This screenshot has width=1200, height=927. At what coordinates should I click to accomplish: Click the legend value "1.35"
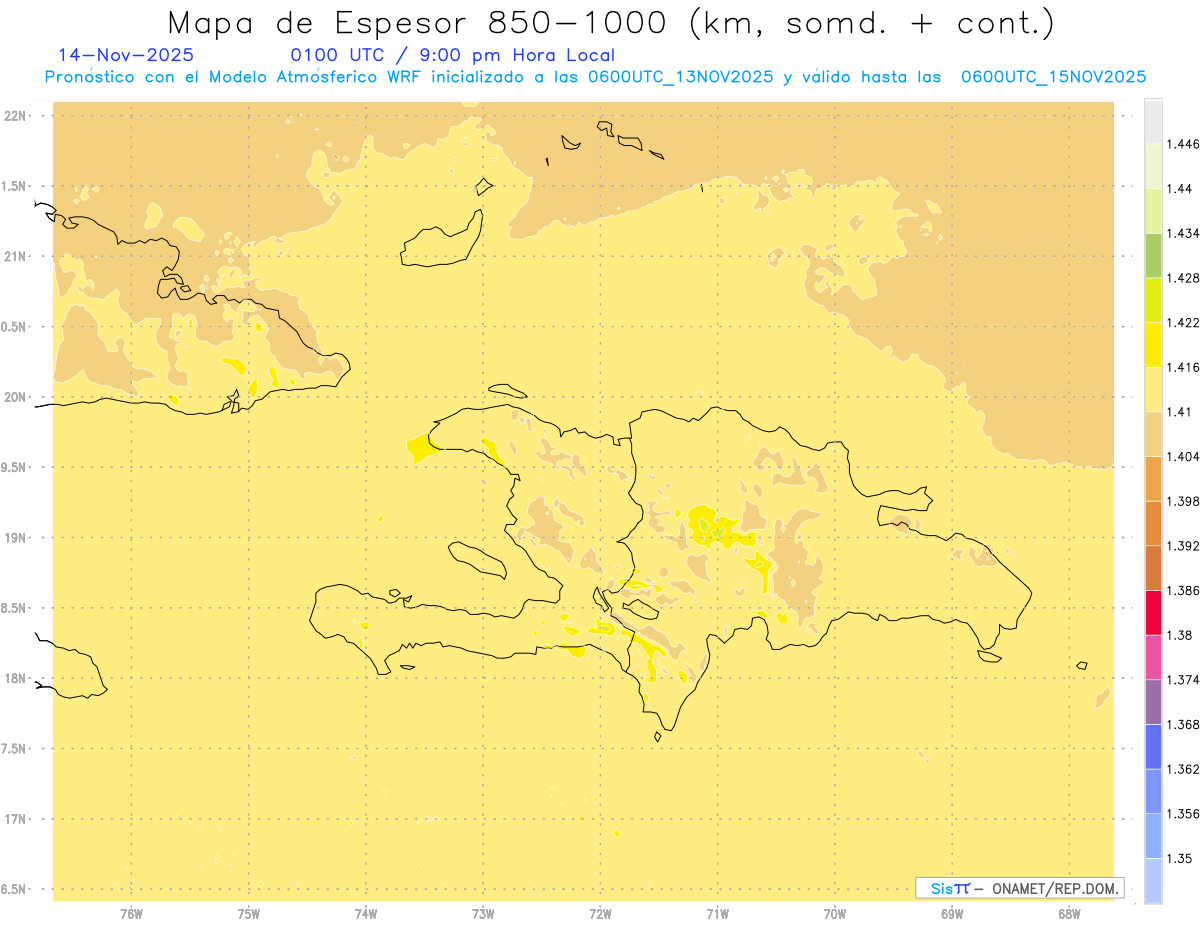pyautogui.click(x=1179, y=858)
